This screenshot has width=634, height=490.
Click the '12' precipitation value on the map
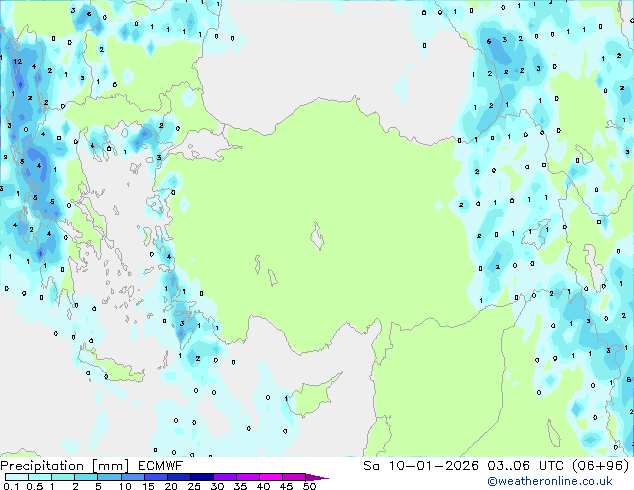(17, 61)
